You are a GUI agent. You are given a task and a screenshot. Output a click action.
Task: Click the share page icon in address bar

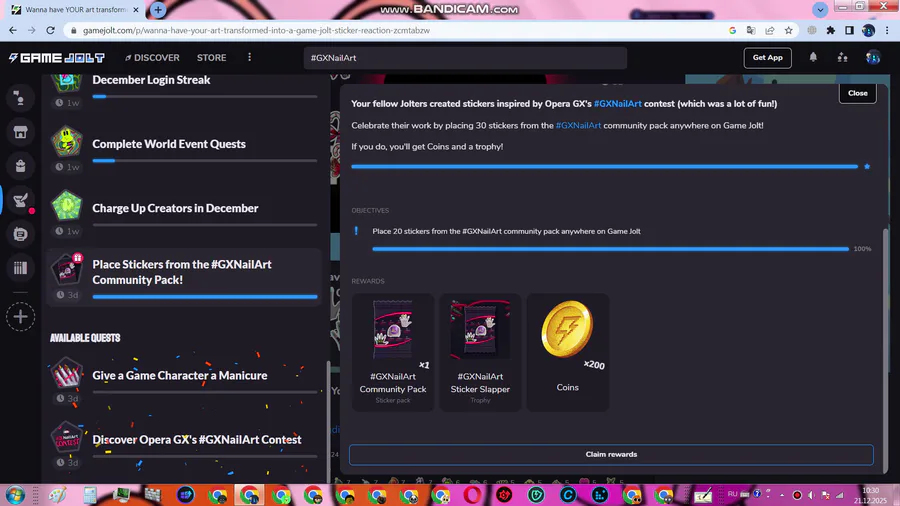click(770, 30)
